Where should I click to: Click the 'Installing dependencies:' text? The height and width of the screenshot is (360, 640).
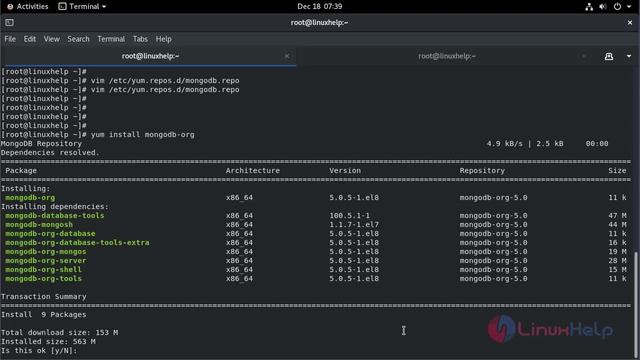pos(55,207)
